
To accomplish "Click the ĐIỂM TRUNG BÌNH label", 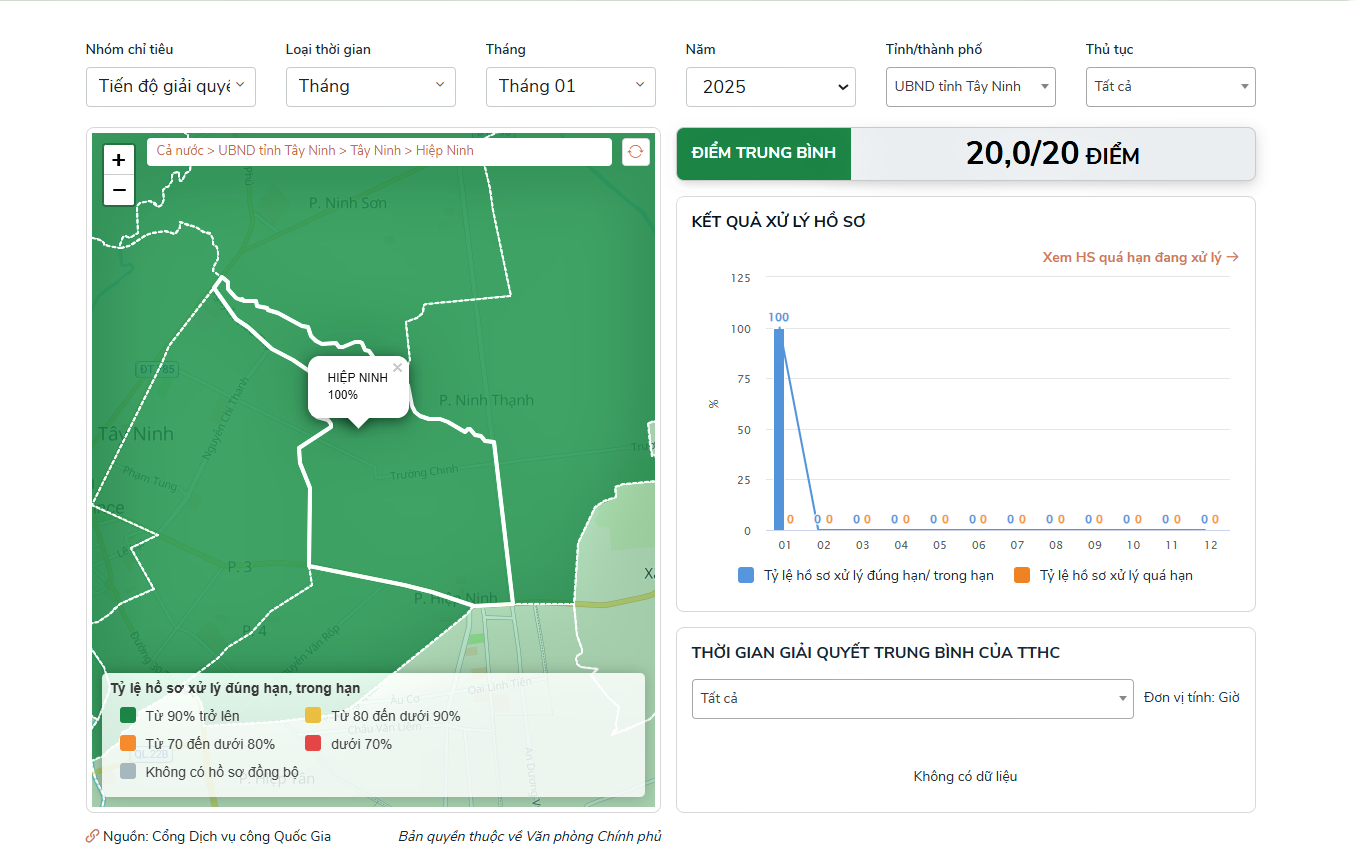I will coord(764,154).
